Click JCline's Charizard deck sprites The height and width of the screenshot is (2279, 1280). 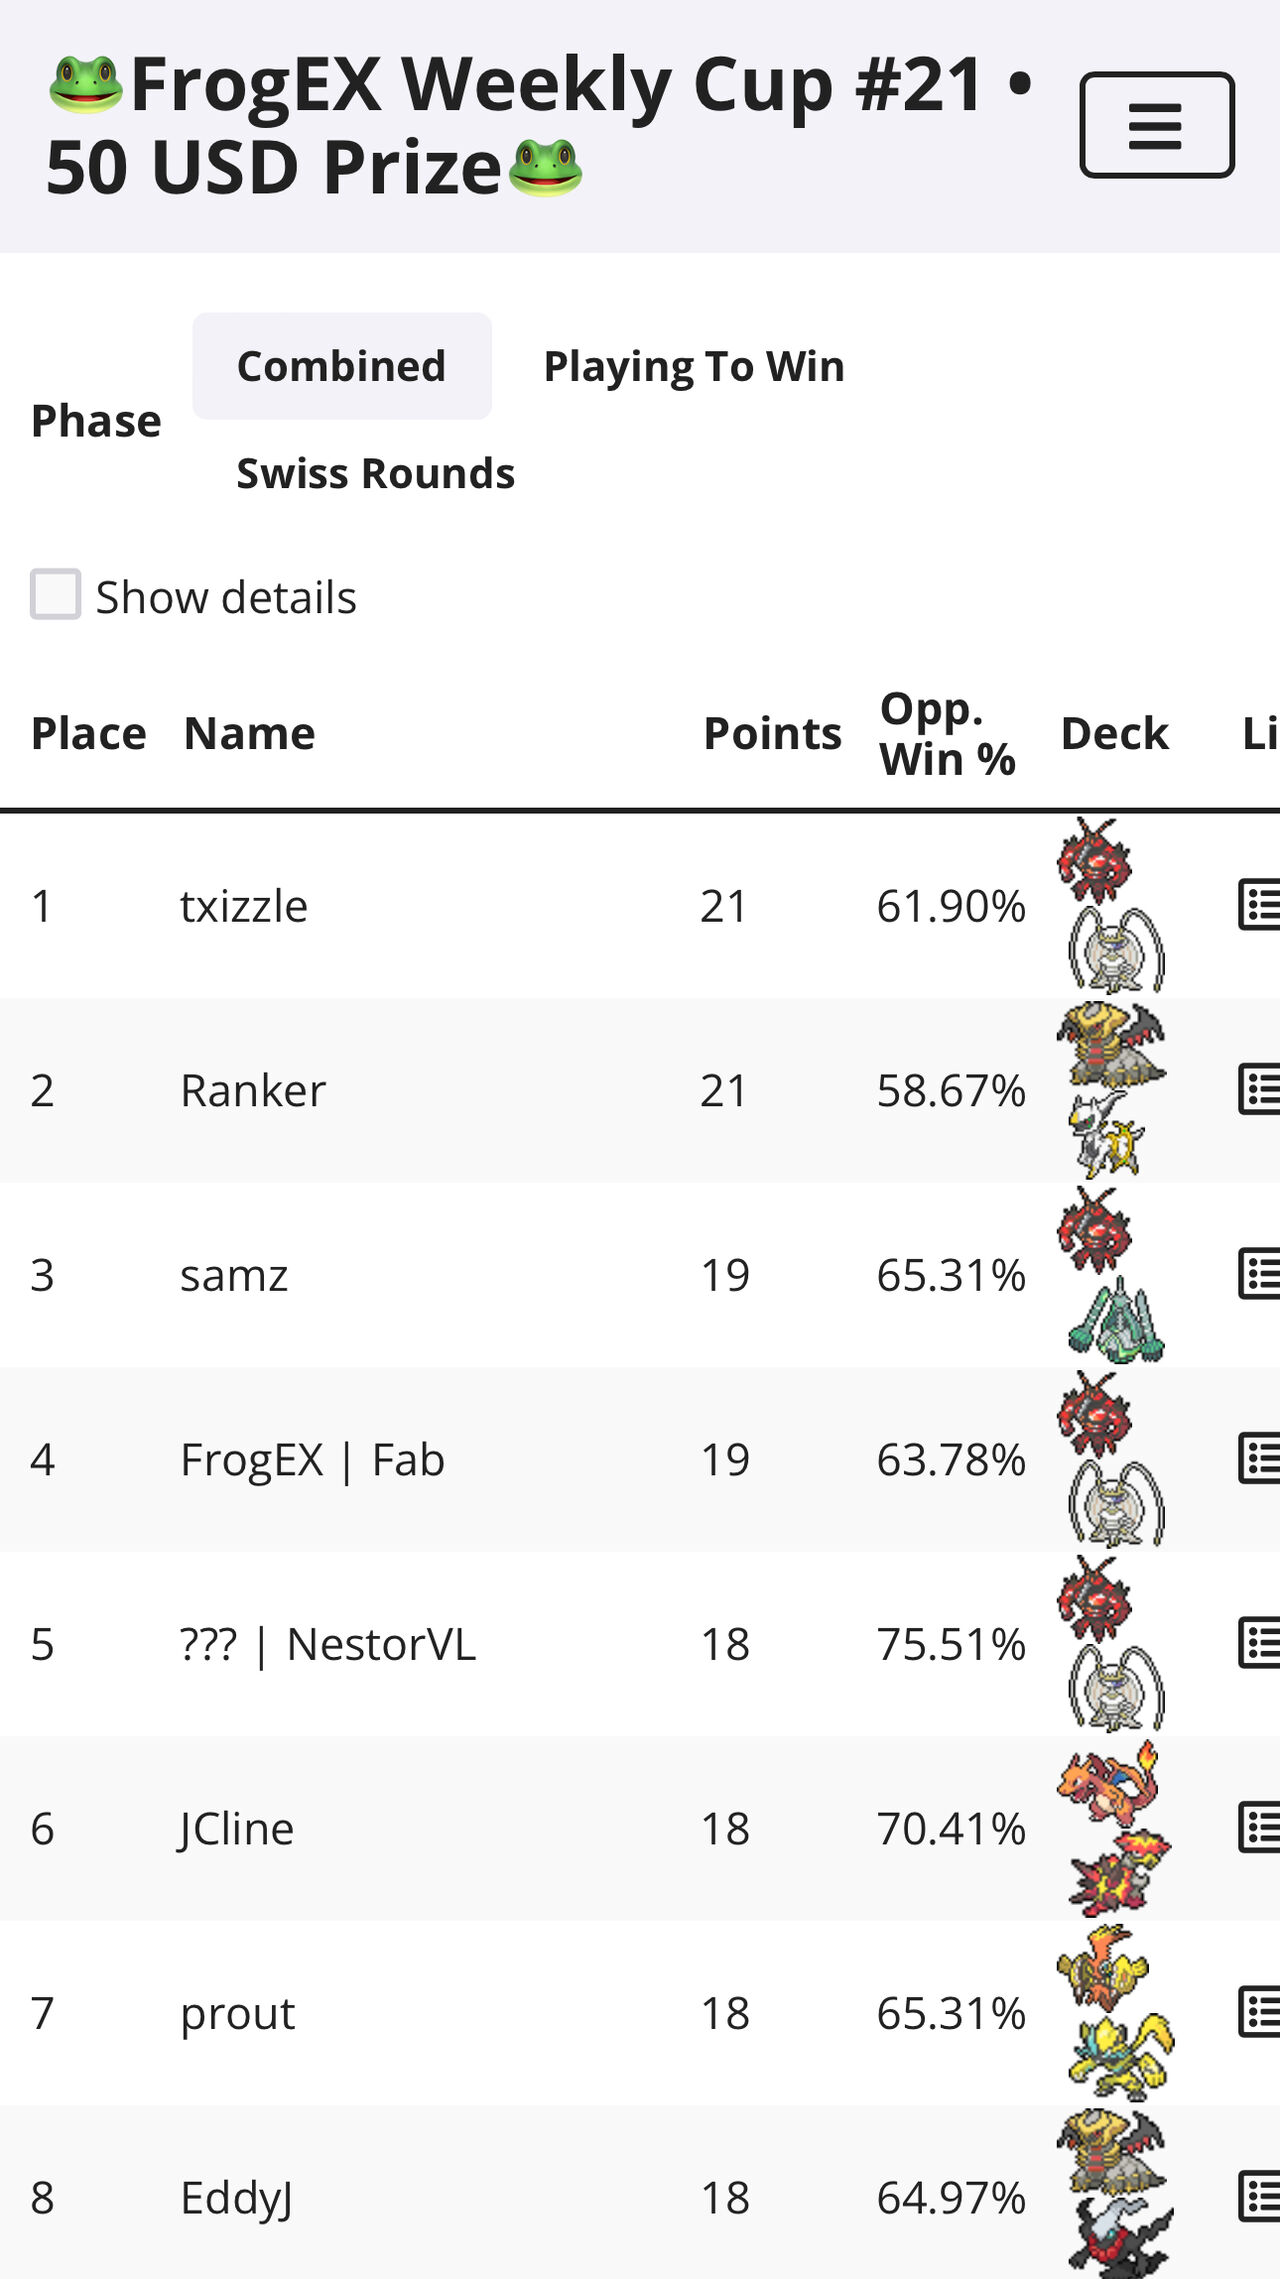pos(1115,1828)
